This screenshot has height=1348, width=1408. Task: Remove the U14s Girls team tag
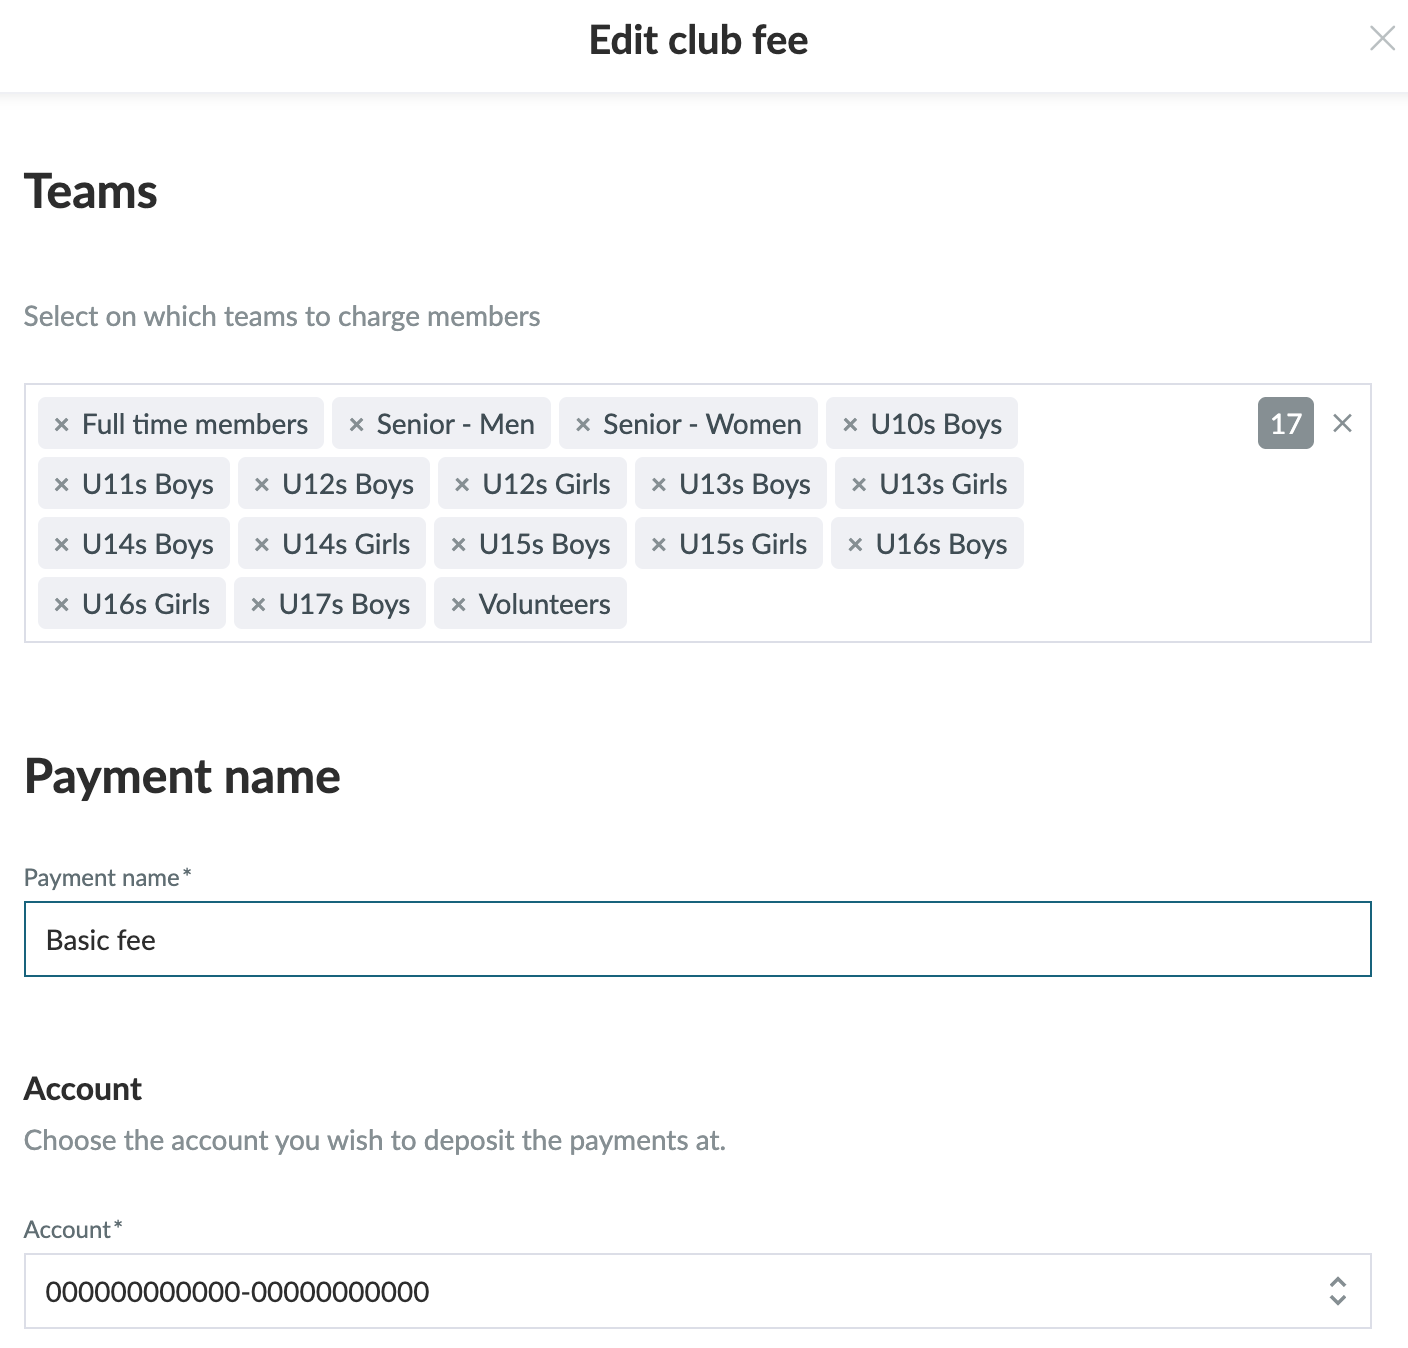coord(262,544)
